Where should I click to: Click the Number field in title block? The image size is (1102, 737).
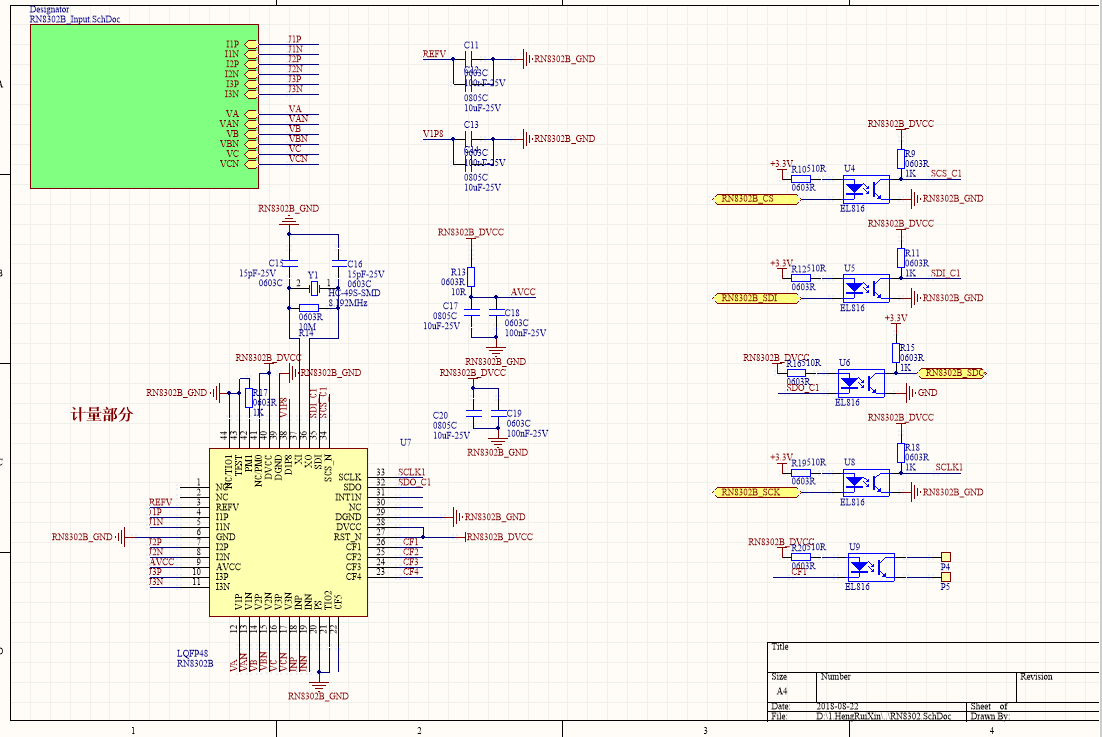click(916, 687)
